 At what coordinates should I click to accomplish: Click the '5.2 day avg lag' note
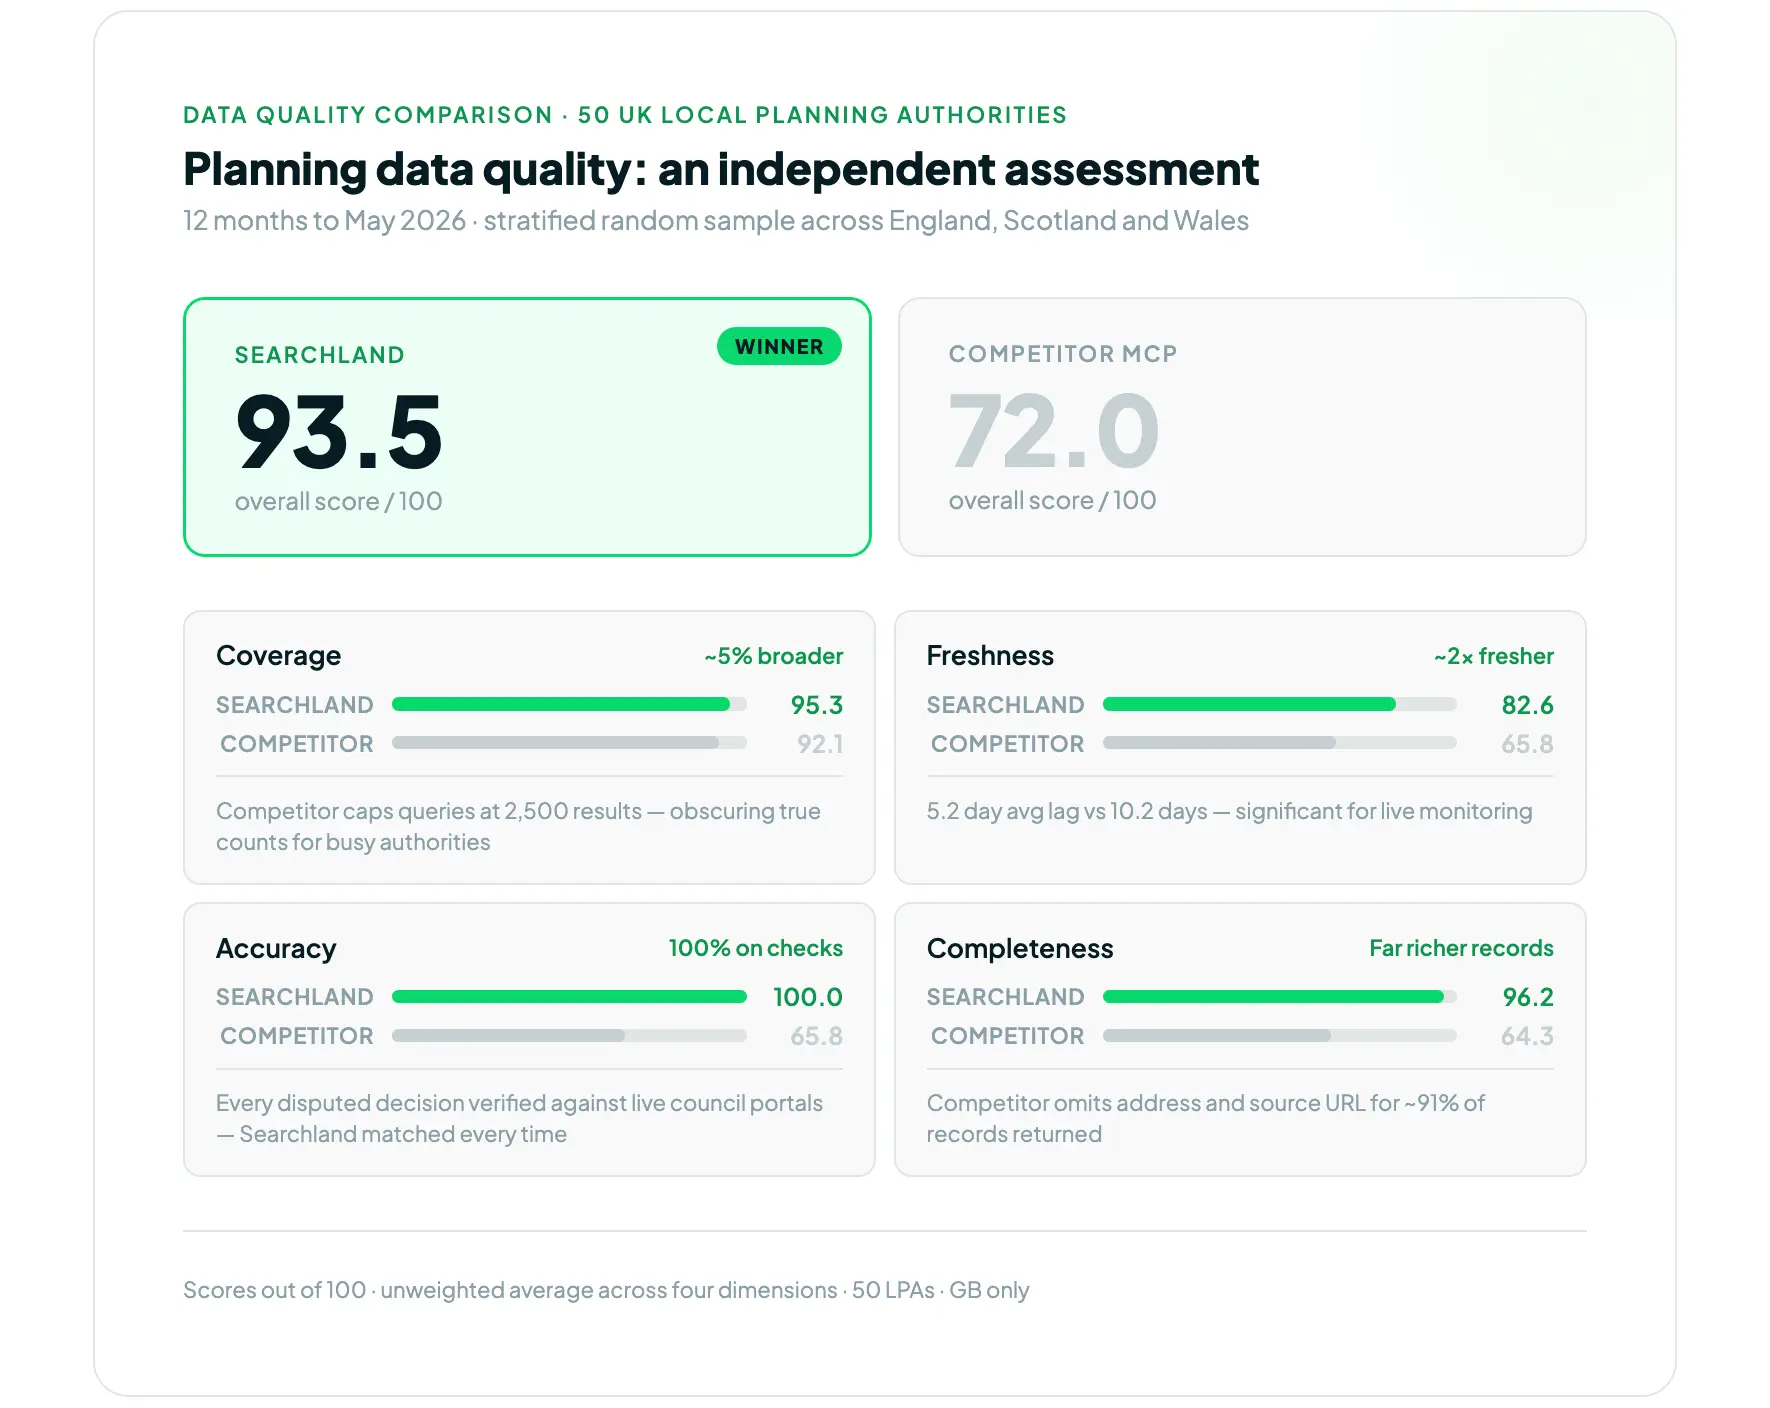[x=1229, y=811]
